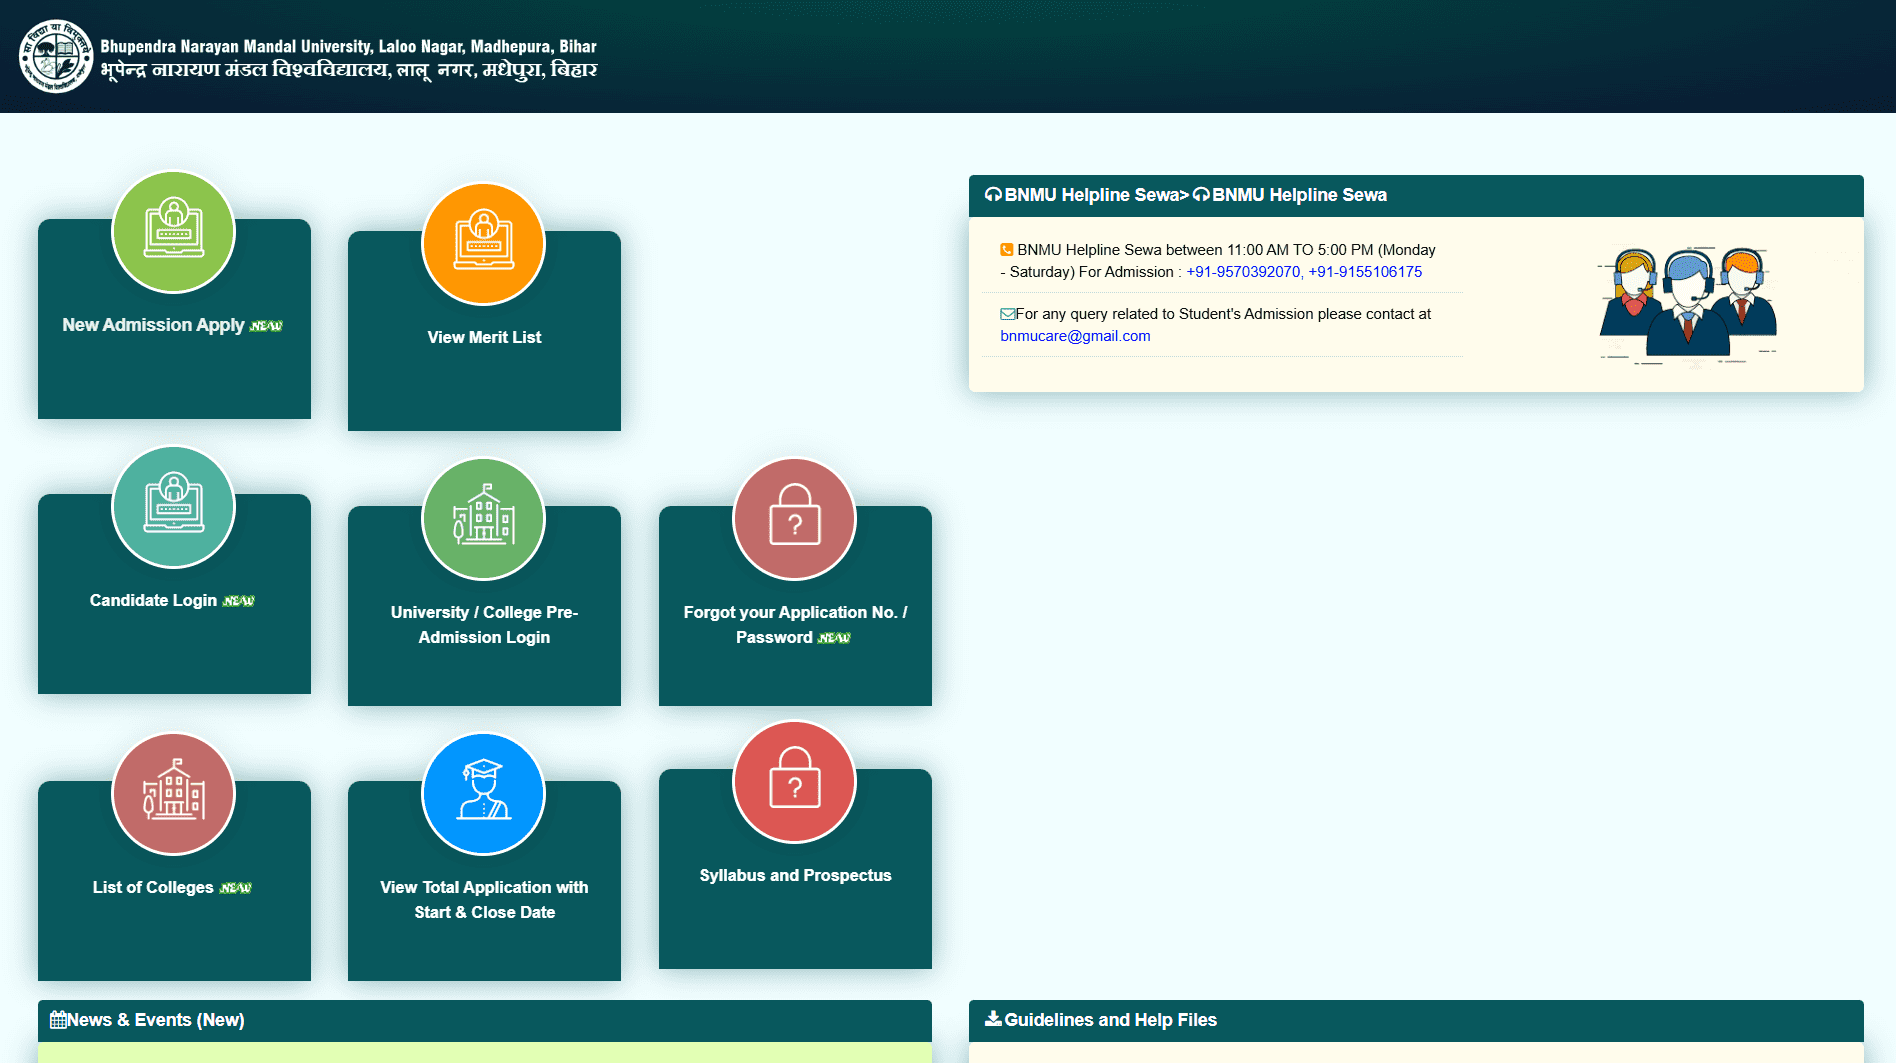Click the orange phone icon in helpline panel
This screenshot has height=1063, width=1896.
1007,250
